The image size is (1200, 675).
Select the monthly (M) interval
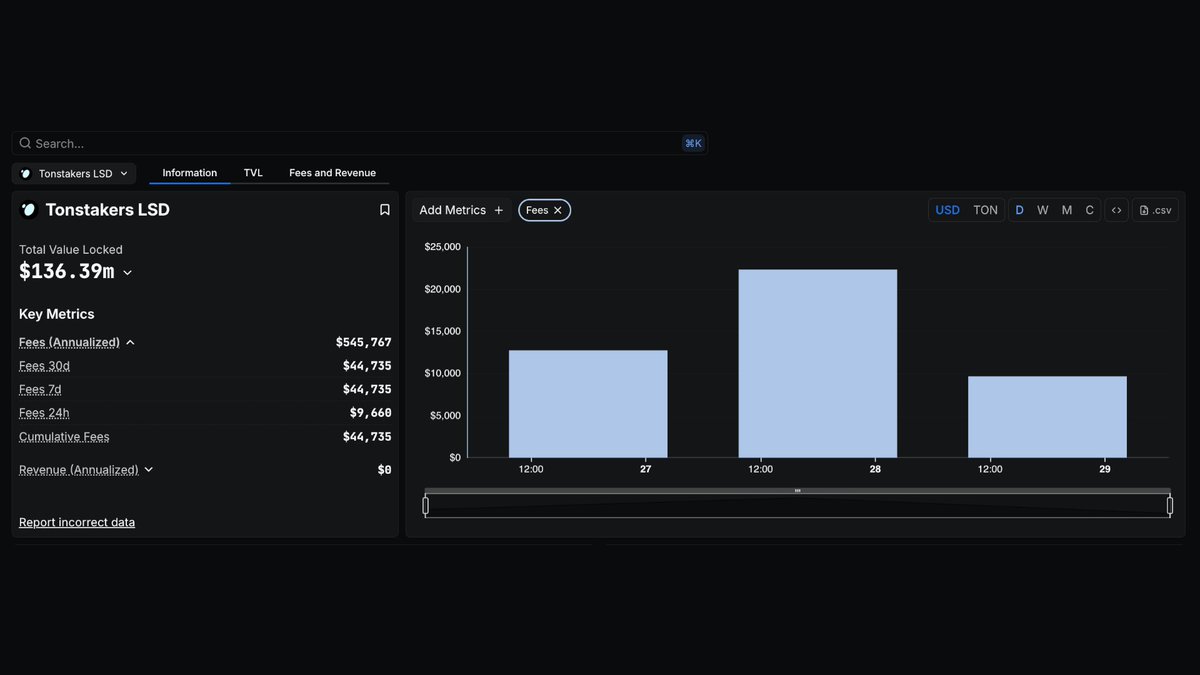coord(1067,210)
